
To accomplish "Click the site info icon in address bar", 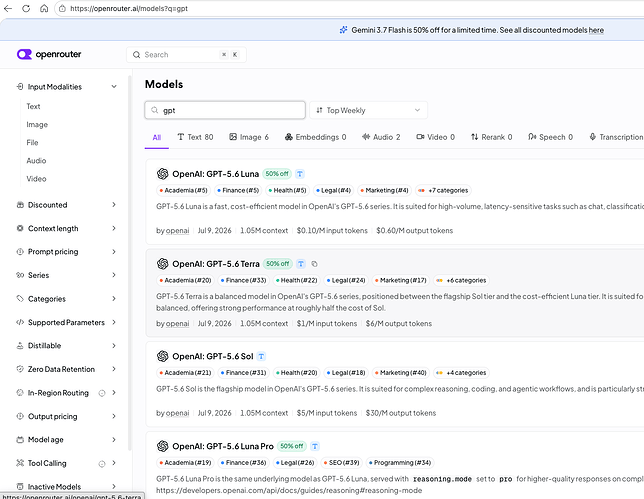I will 62,8.
